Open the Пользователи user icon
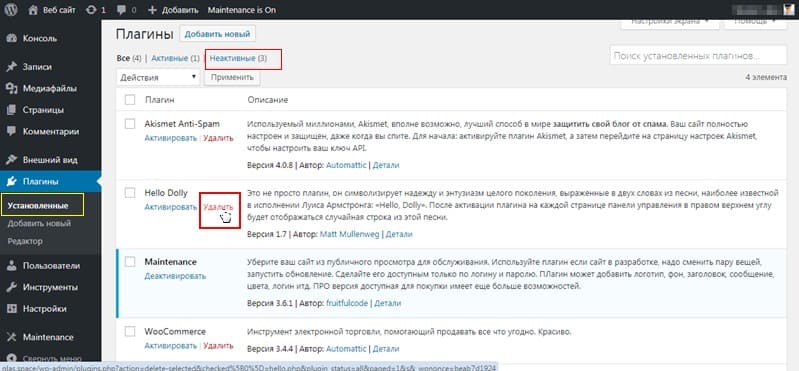 [x=12, y=266]
